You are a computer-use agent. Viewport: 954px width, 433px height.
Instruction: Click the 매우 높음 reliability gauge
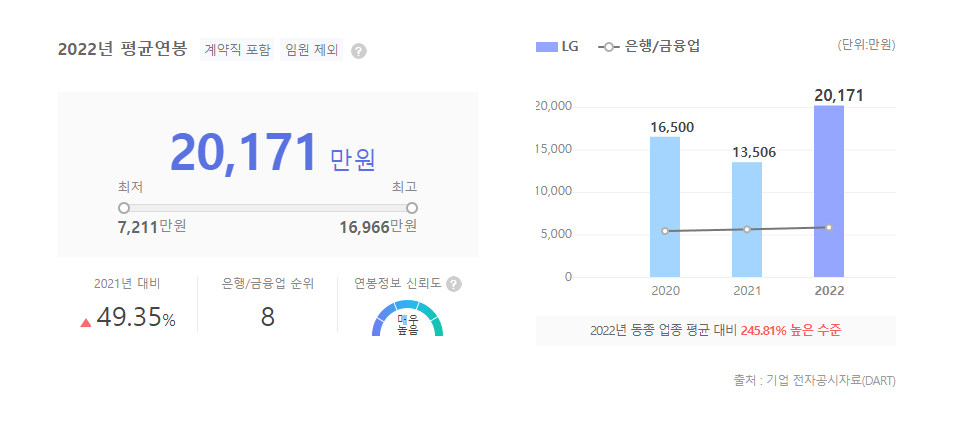click(x=408, y=319)
